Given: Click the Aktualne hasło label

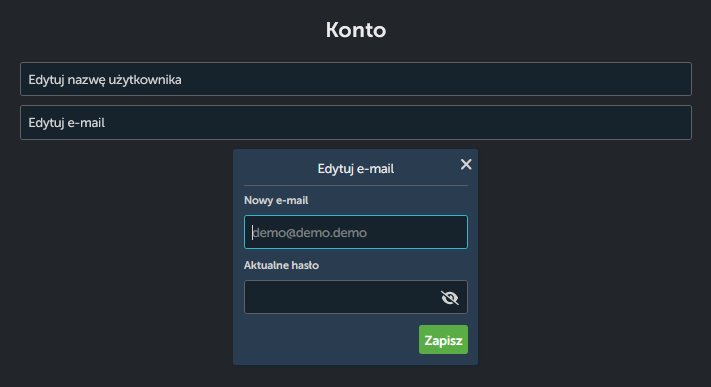Looking at the screenshot, I should click(281, 265).
